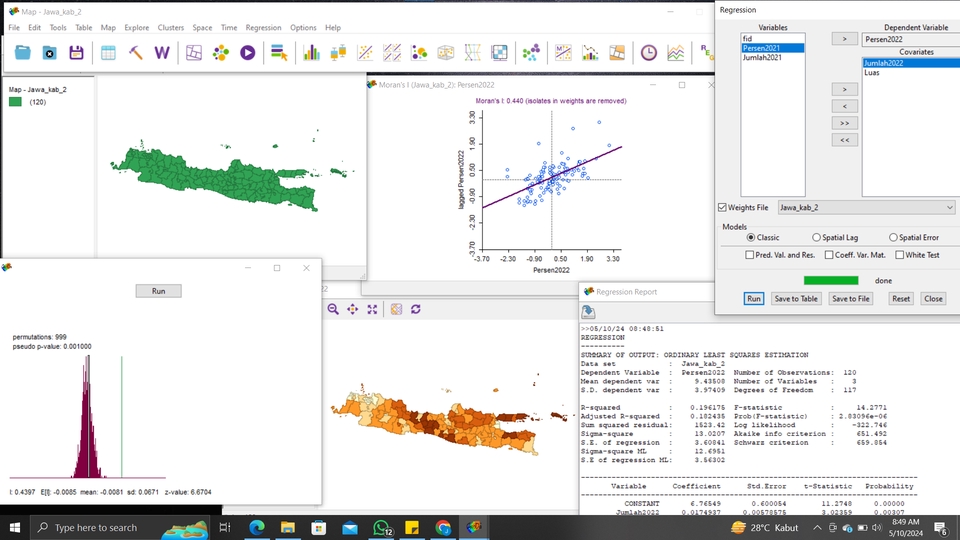This screenshot has height=540, width=960.
Task: Open the histogram chart icon
Action: 311,53
